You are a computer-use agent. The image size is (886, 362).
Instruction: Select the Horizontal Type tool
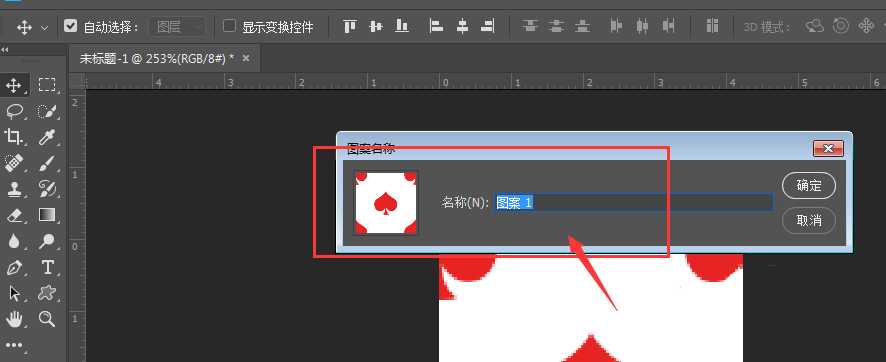click(47, 267)
